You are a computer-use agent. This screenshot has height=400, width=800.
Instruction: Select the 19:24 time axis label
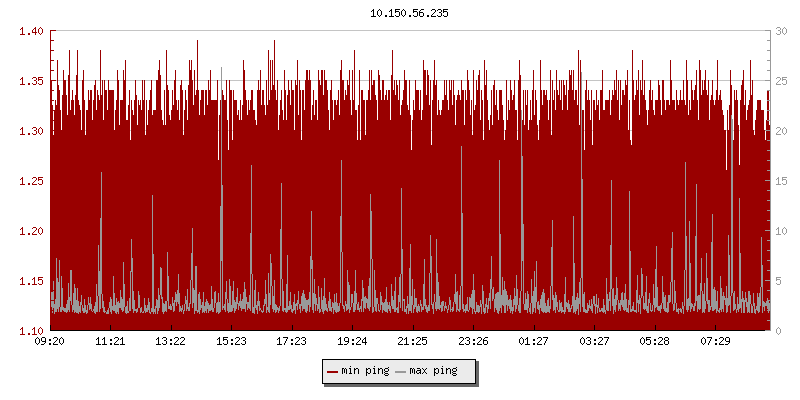click(352, 342)
